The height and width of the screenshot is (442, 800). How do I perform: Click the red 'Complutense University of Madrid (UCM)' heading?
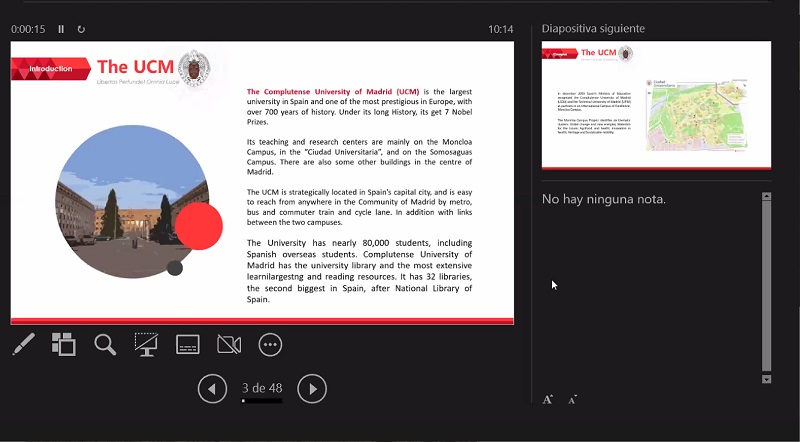(333, 92)
